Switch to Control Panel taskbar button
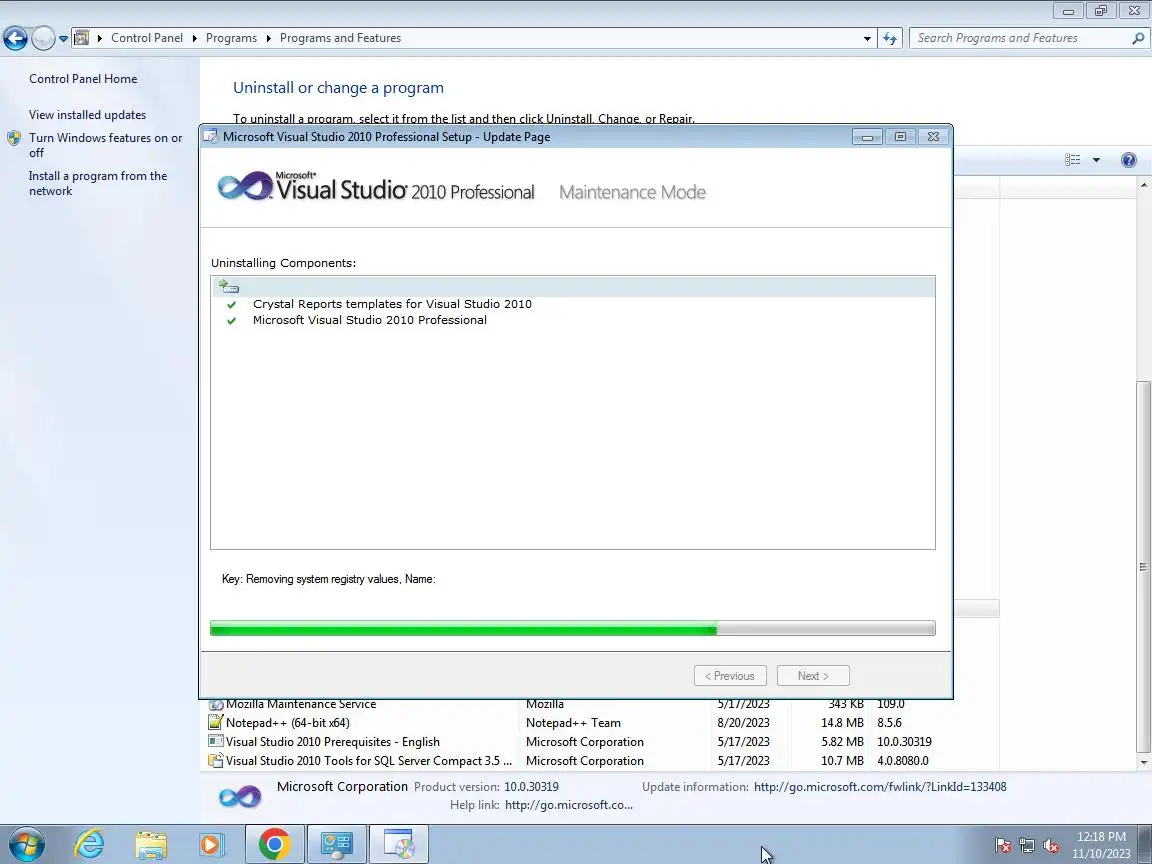The height and width of the screenshot is (864, 1152). pyautogui.click(x=336, y=845)
